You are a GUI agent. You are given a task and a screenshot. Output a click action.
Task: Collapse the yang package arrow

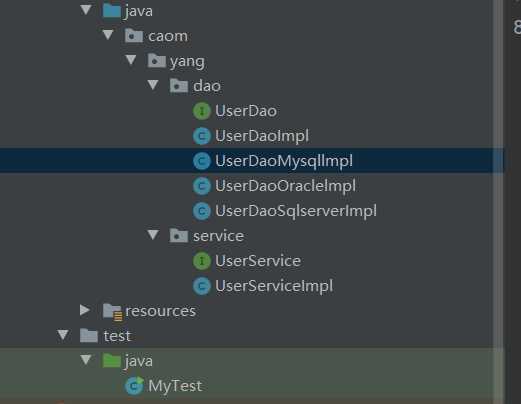coord(131,60)
